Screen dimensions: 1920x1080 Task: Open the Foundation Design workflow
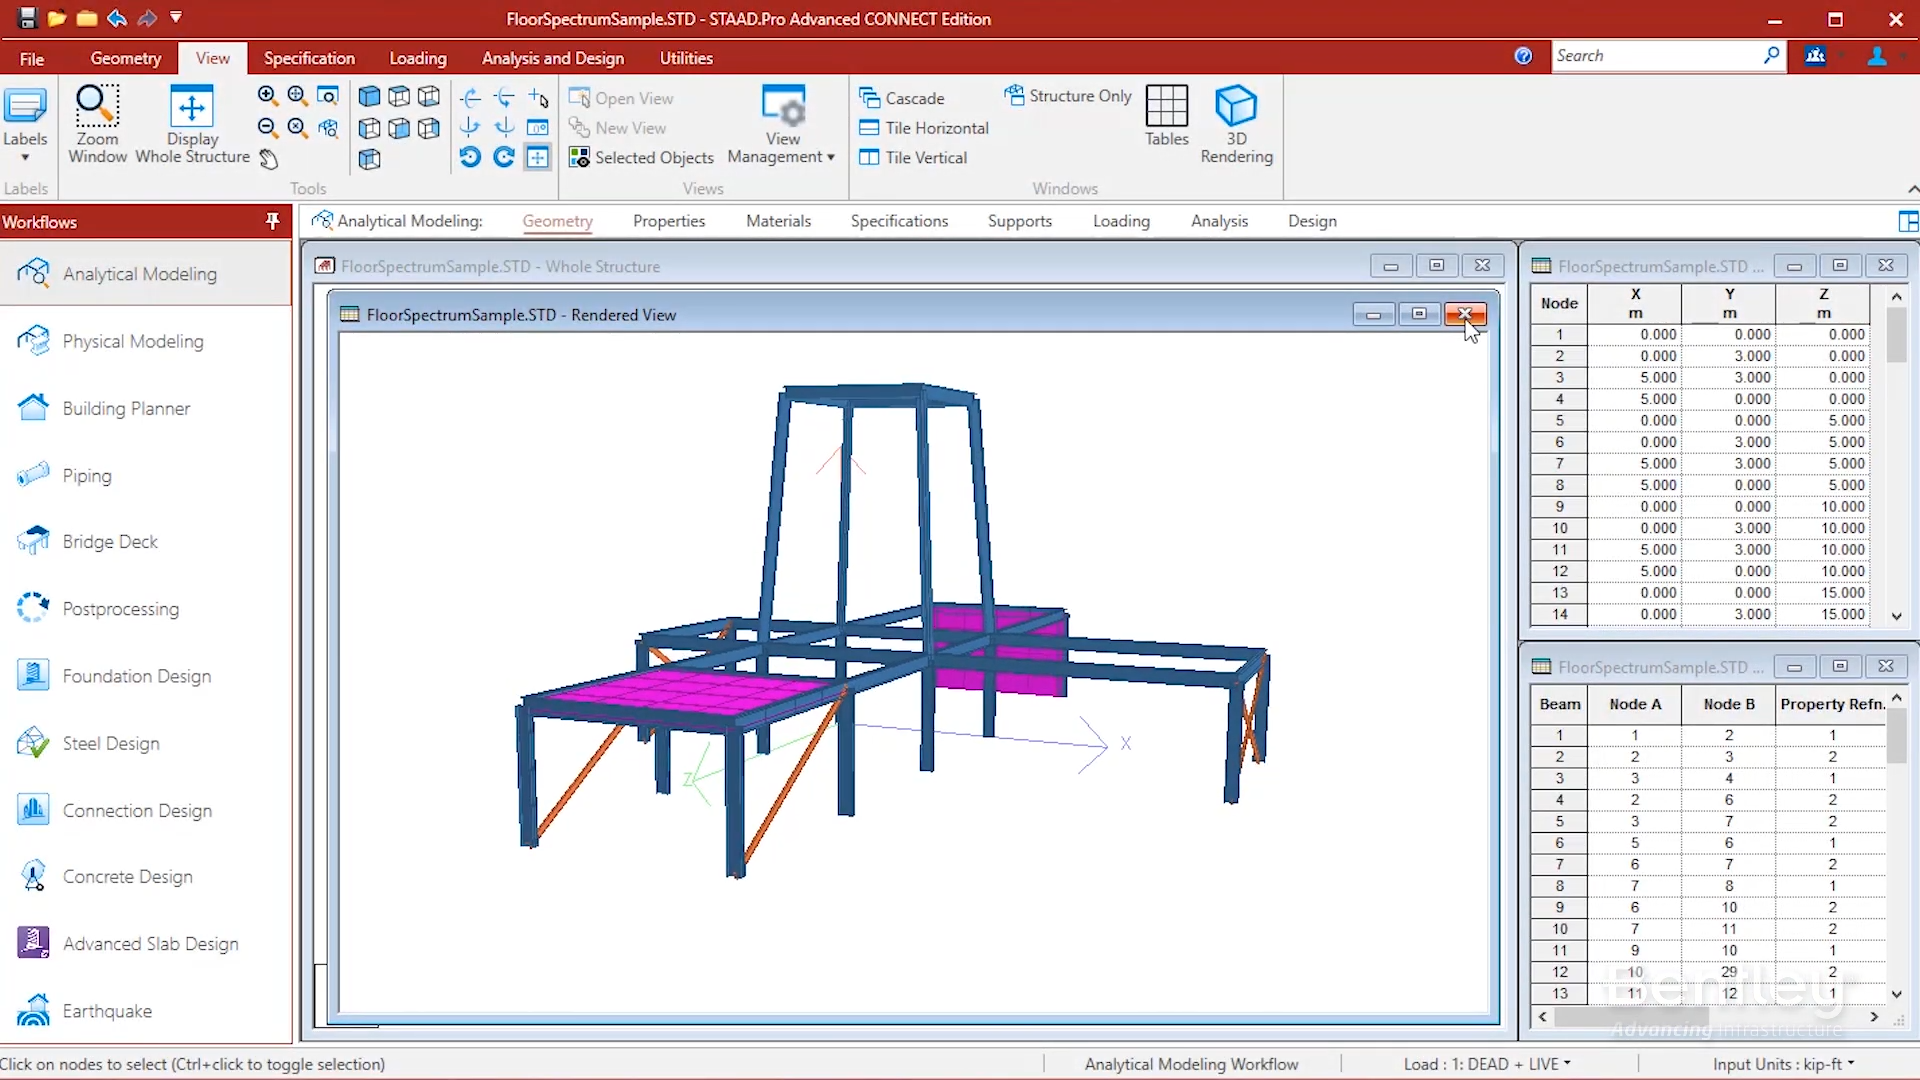coord(135,675)
